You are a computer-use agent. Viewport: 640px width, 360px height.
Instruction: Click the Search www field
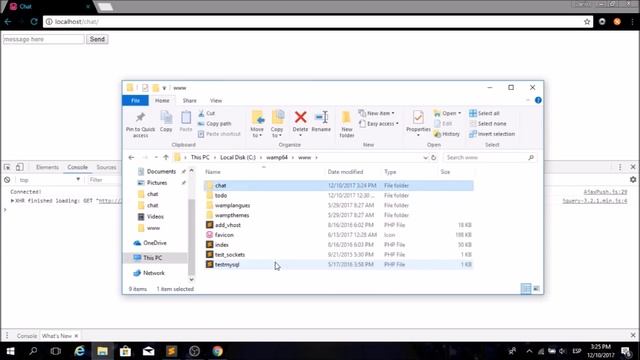pyautogui.click(x=489, y=158)
